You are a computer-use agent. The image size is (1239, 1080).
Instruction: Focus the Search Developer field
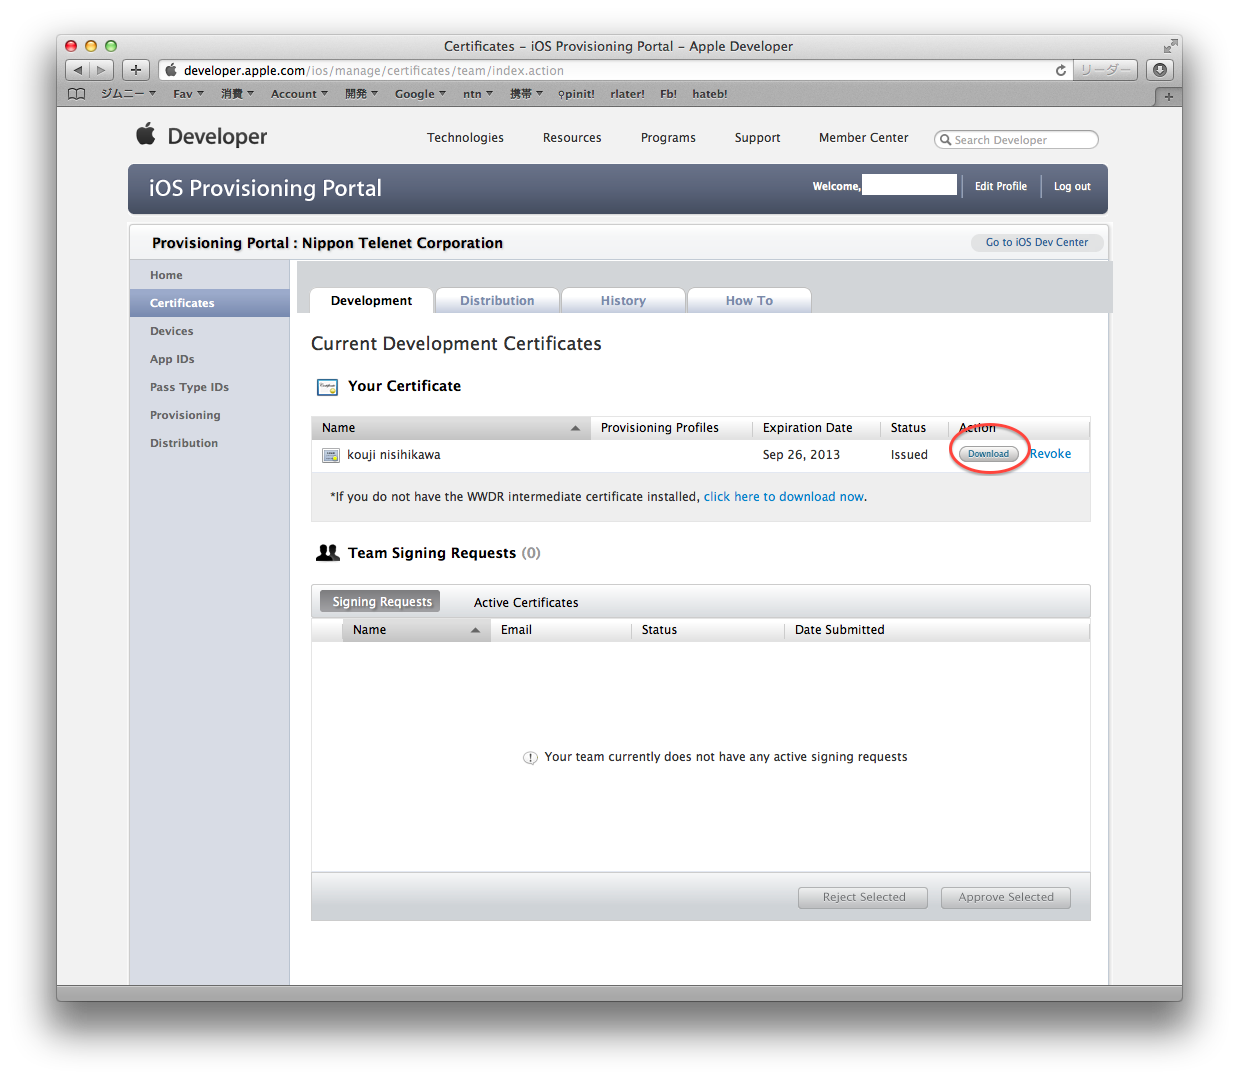pos(1016,140)
